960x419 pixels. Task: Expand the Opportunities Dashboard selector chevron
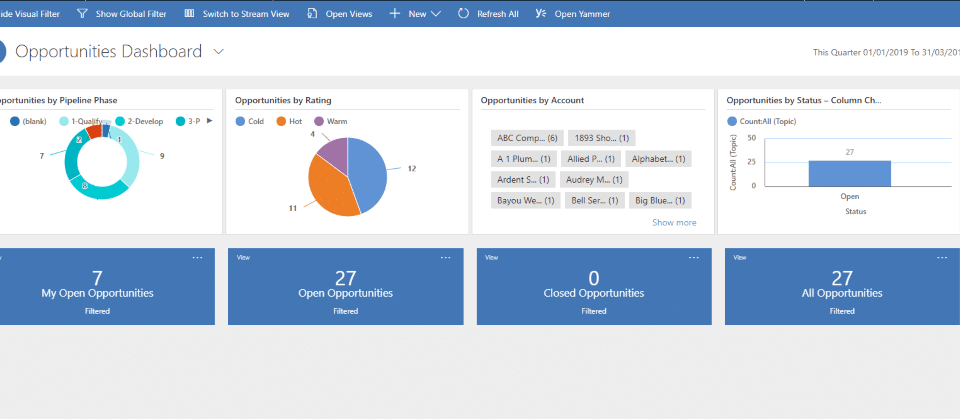pyautogui.click(x=219, y=51)
